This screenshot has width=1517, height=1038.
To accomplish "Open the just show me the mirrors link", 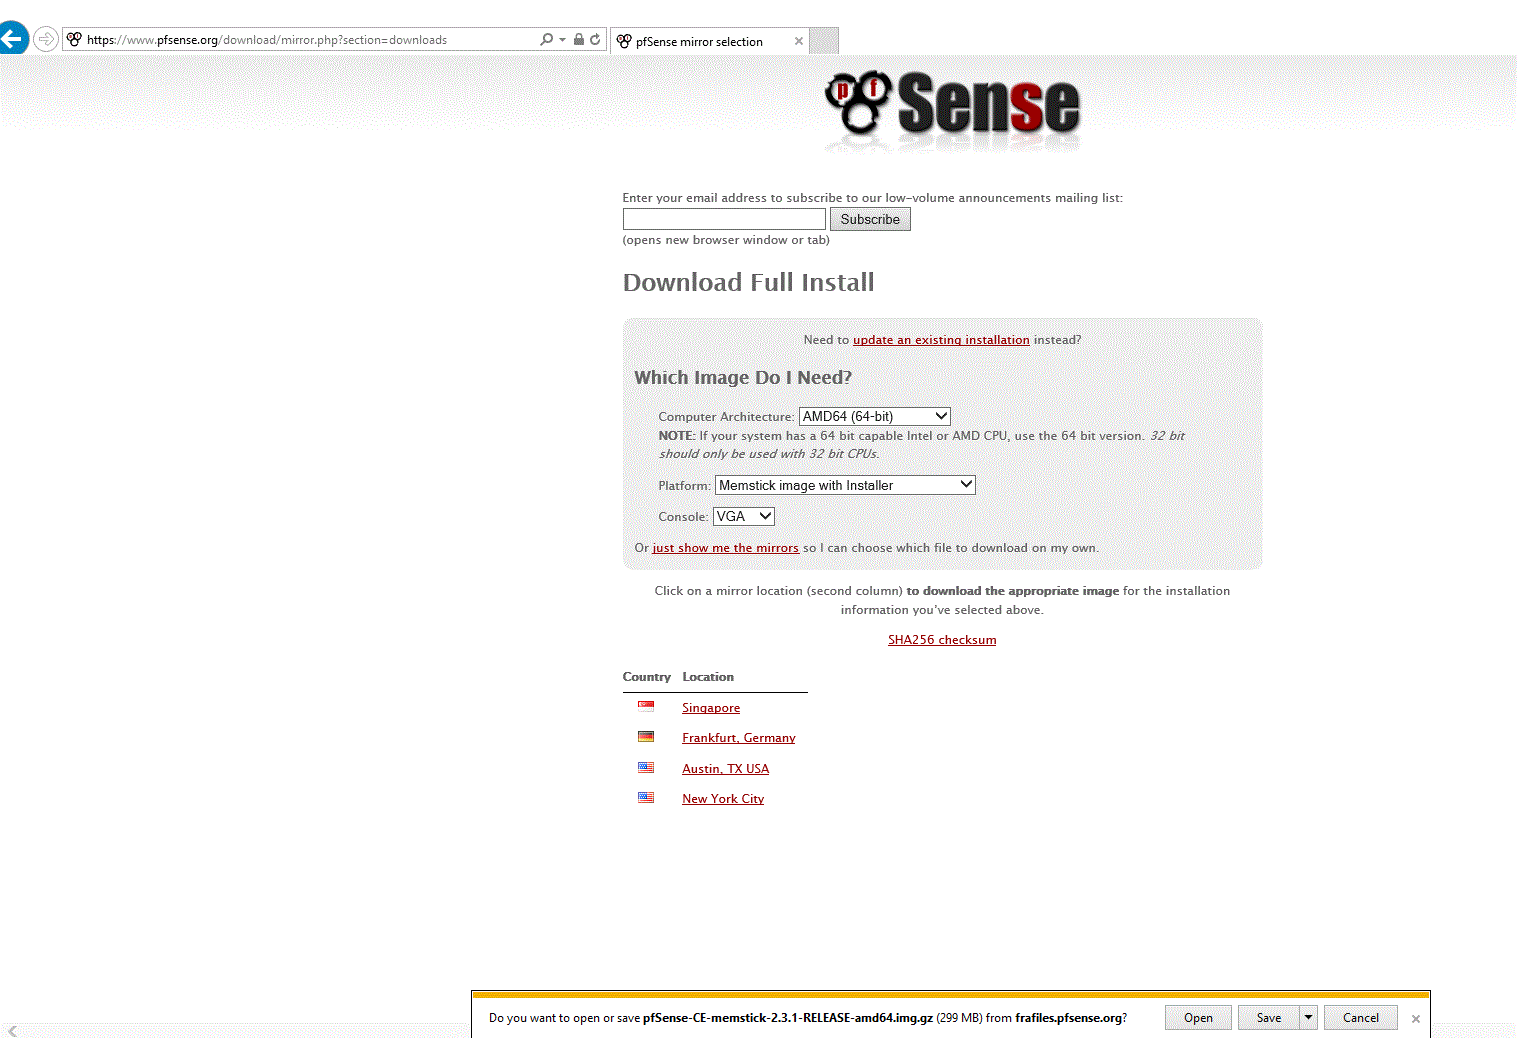I will click(x=726, y=548).
